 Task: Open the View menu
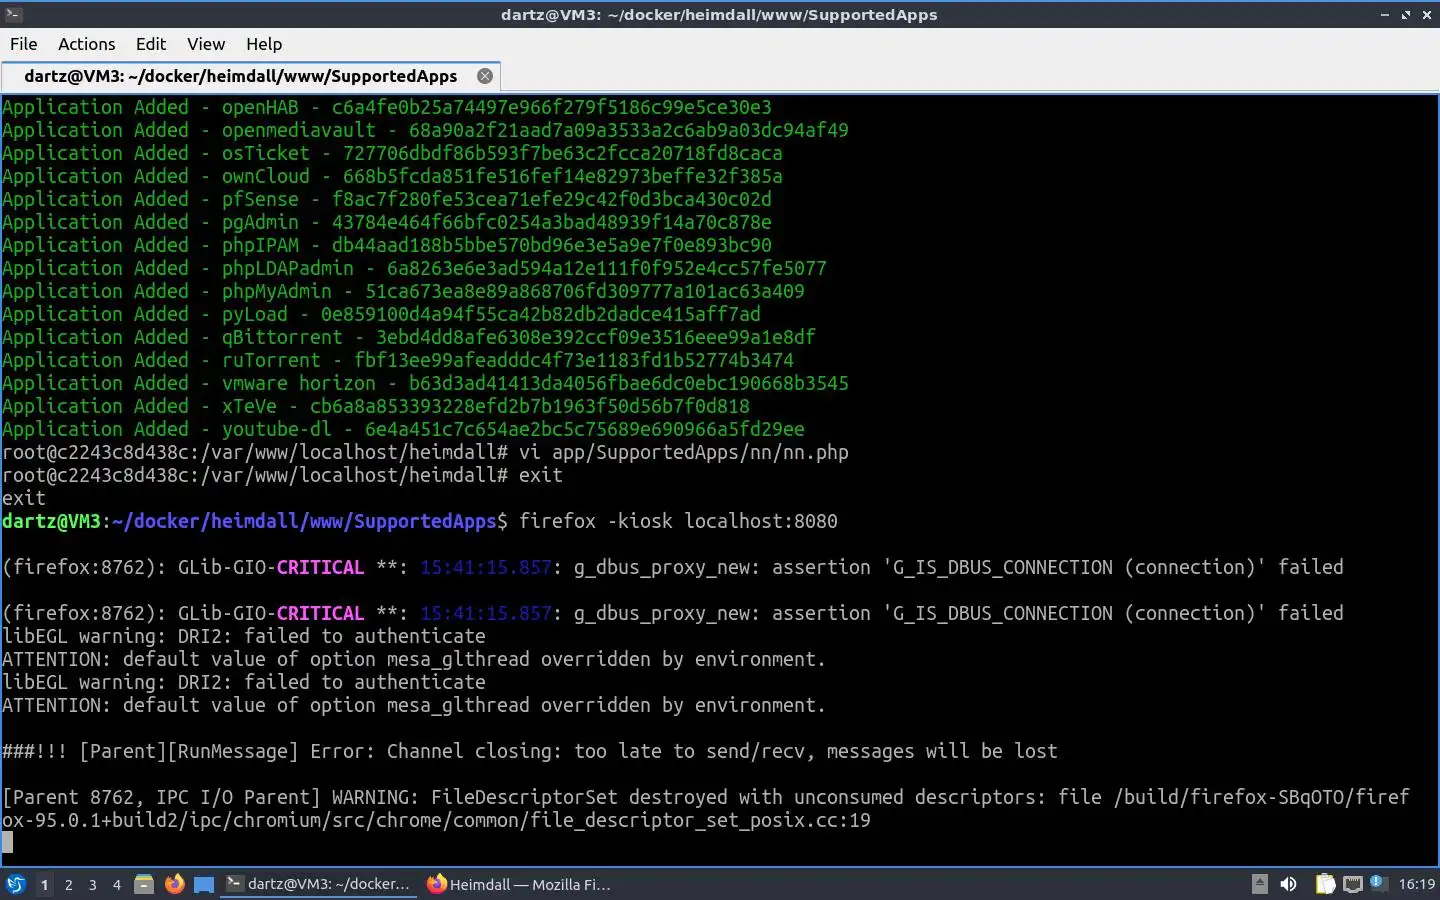pyautogui.click(x=206, y=44)
